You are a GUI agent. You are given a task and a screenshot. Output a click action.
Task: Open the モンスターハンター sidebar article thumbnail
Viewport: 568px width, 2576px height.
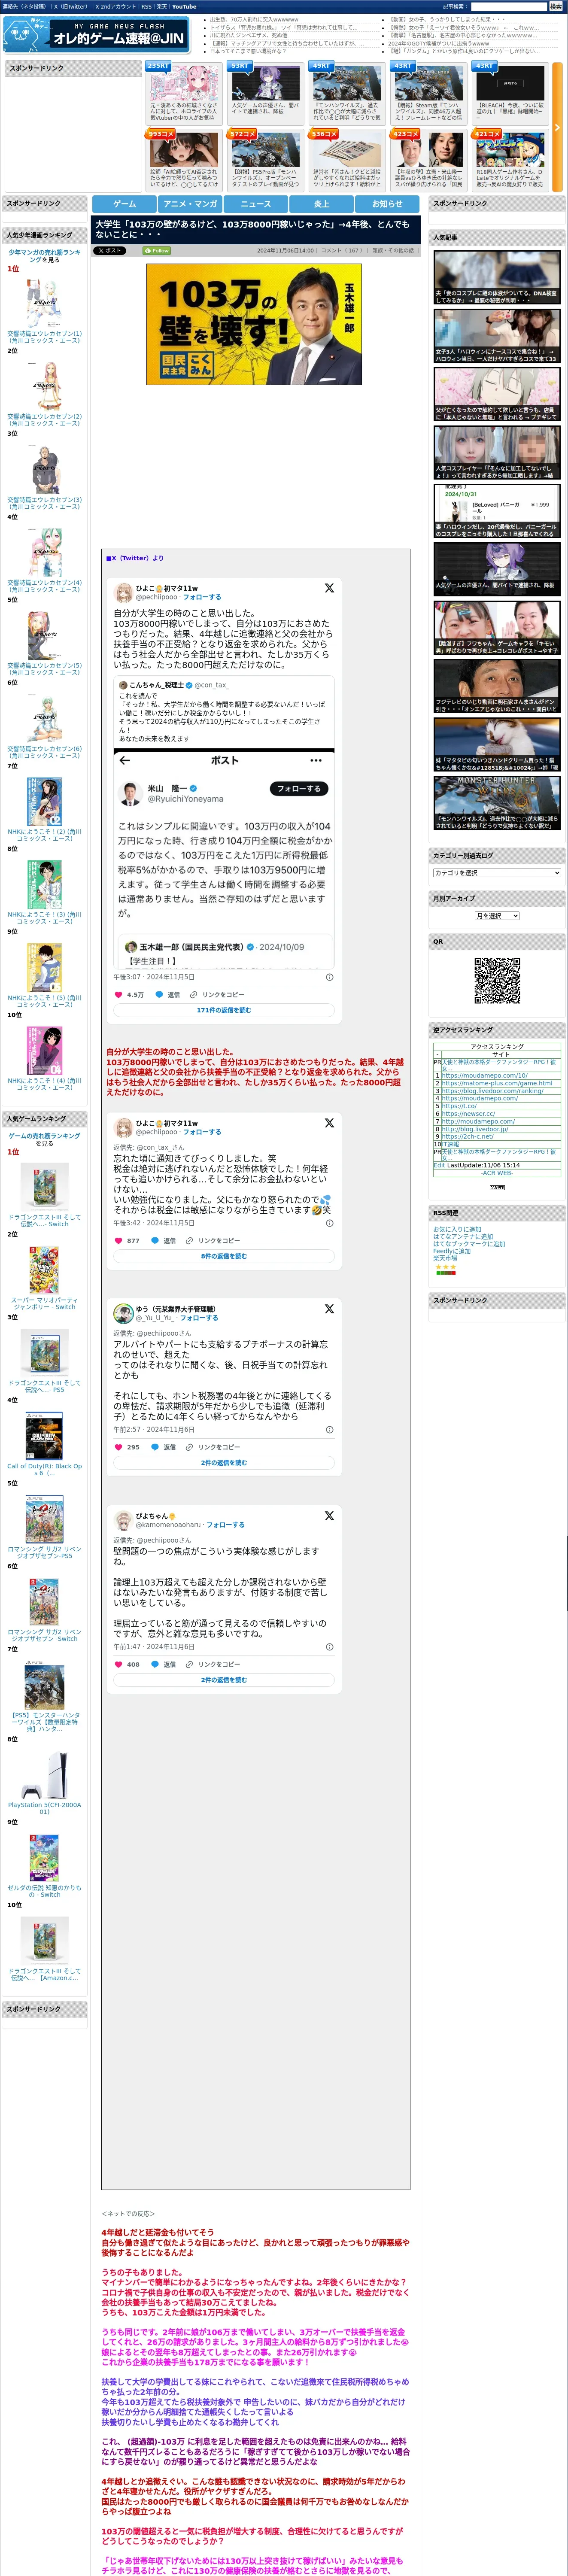[x=497, y=803]
